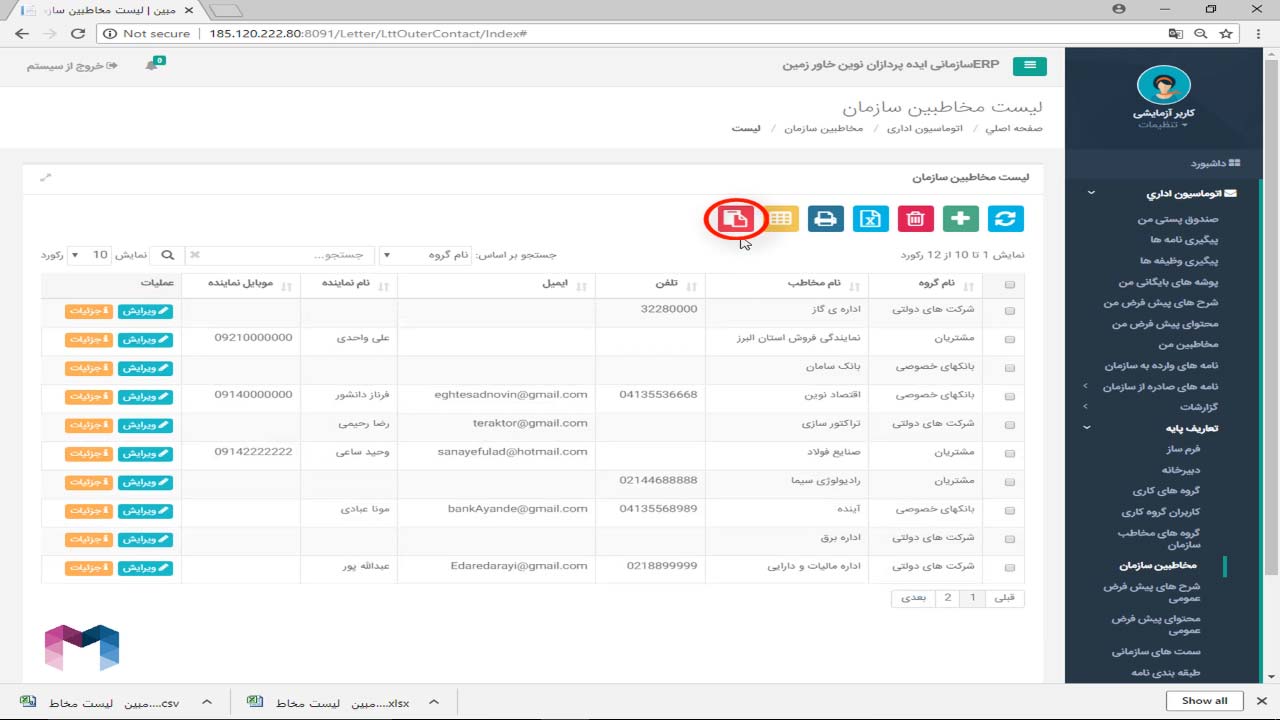1280x720 pixels.
Task: Bookmark page with star icon
Action: tap(1226, 33)
